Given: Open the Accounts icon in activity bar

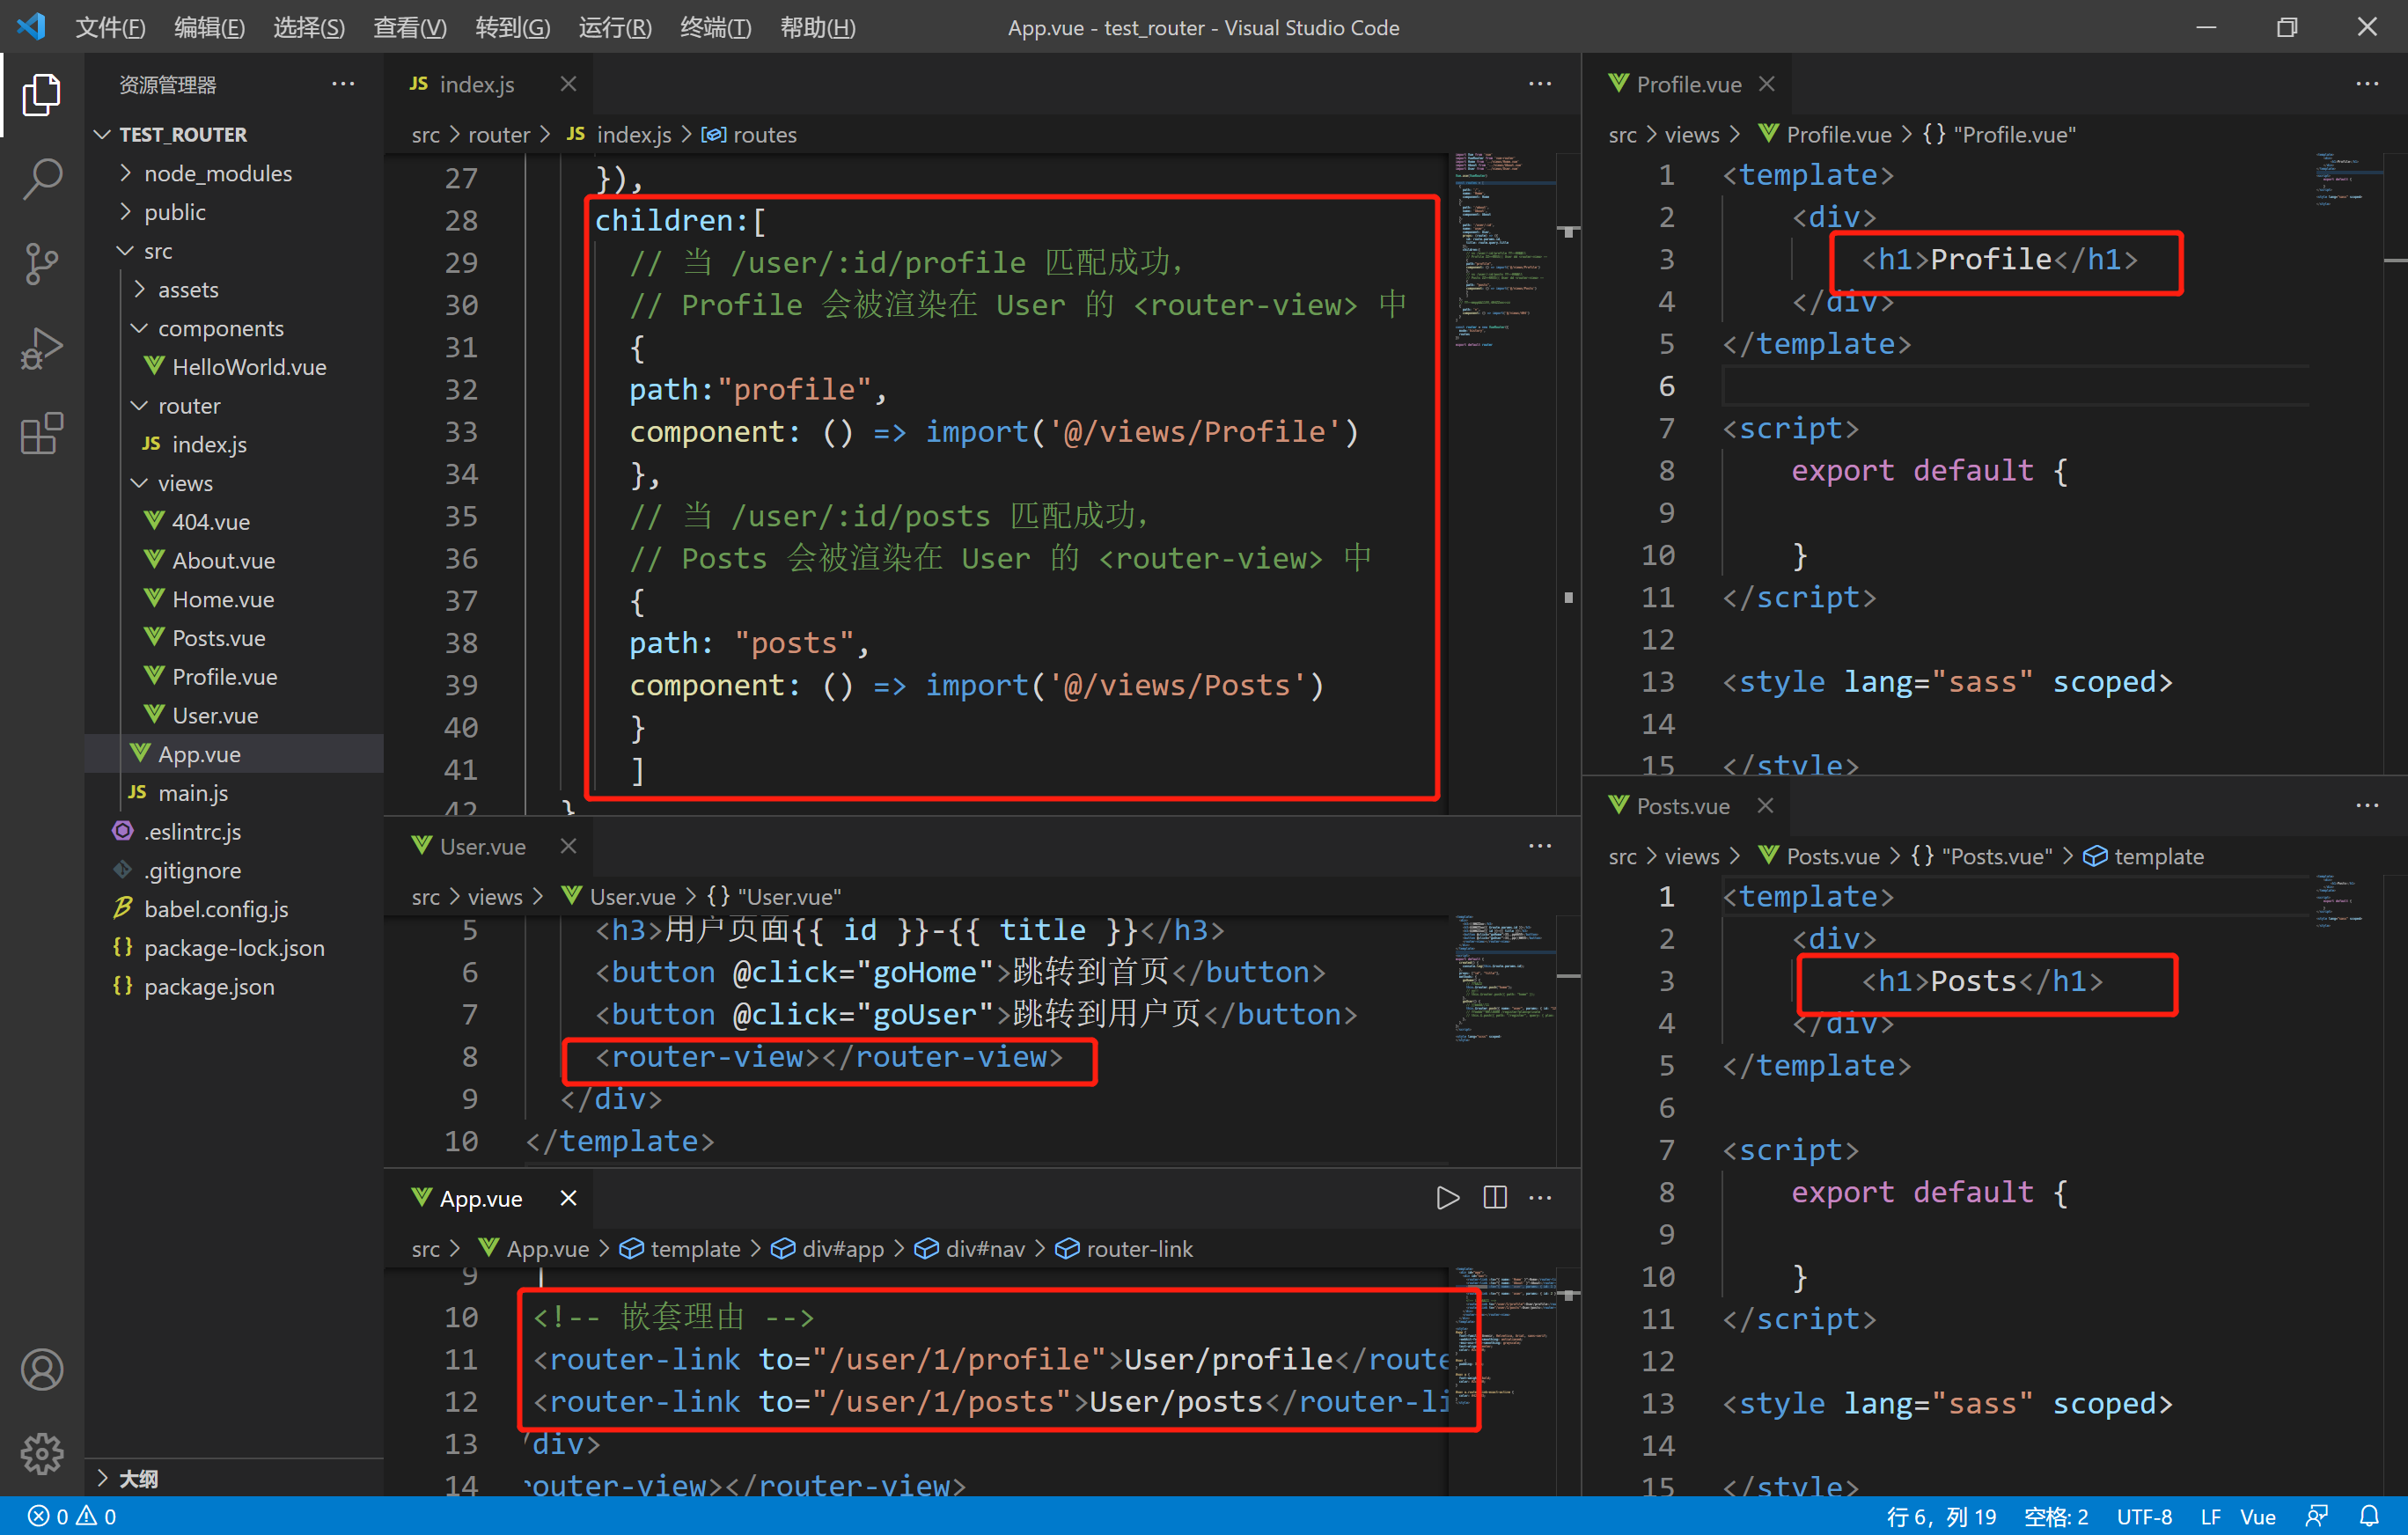Looking at the screenshot, I should click(42, 1369).
